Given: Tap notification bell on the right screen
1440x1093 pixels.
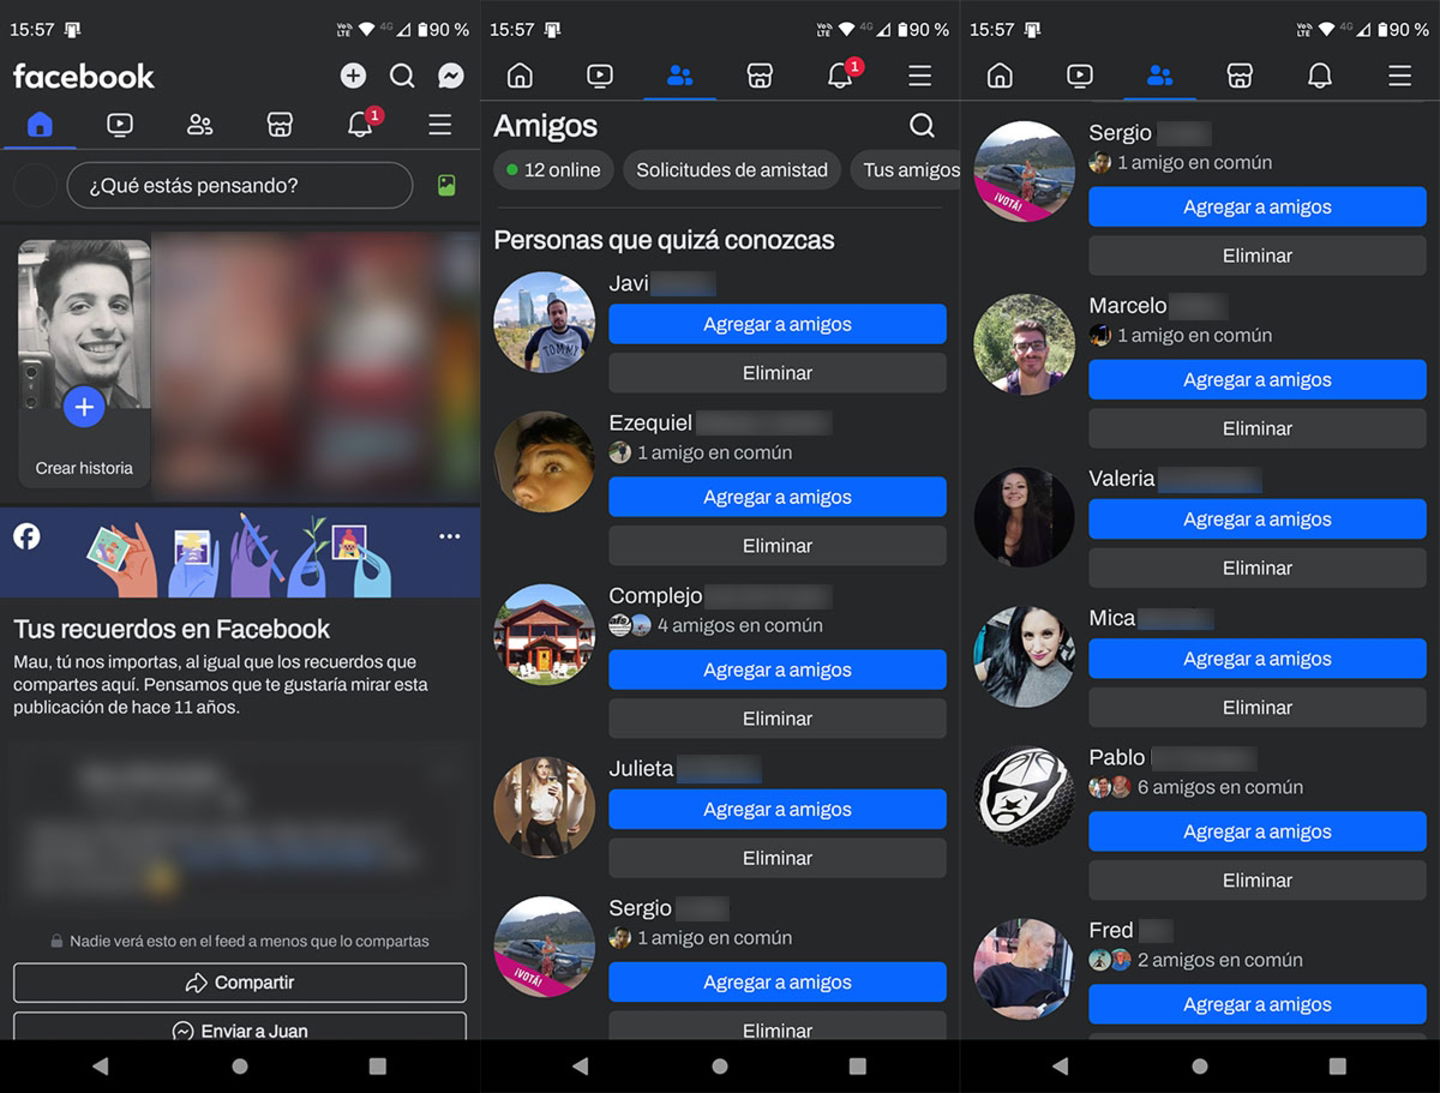Looking at the screenshot, I should click(1320, 75).
